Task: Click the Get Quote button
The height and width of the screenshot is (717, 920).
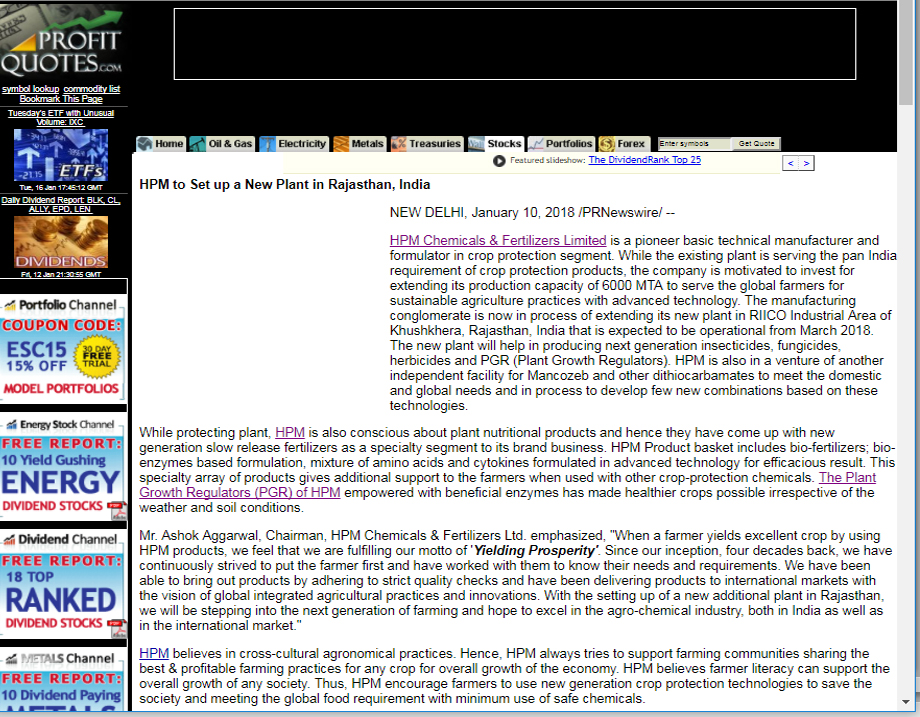Action: tap(756, 144)
